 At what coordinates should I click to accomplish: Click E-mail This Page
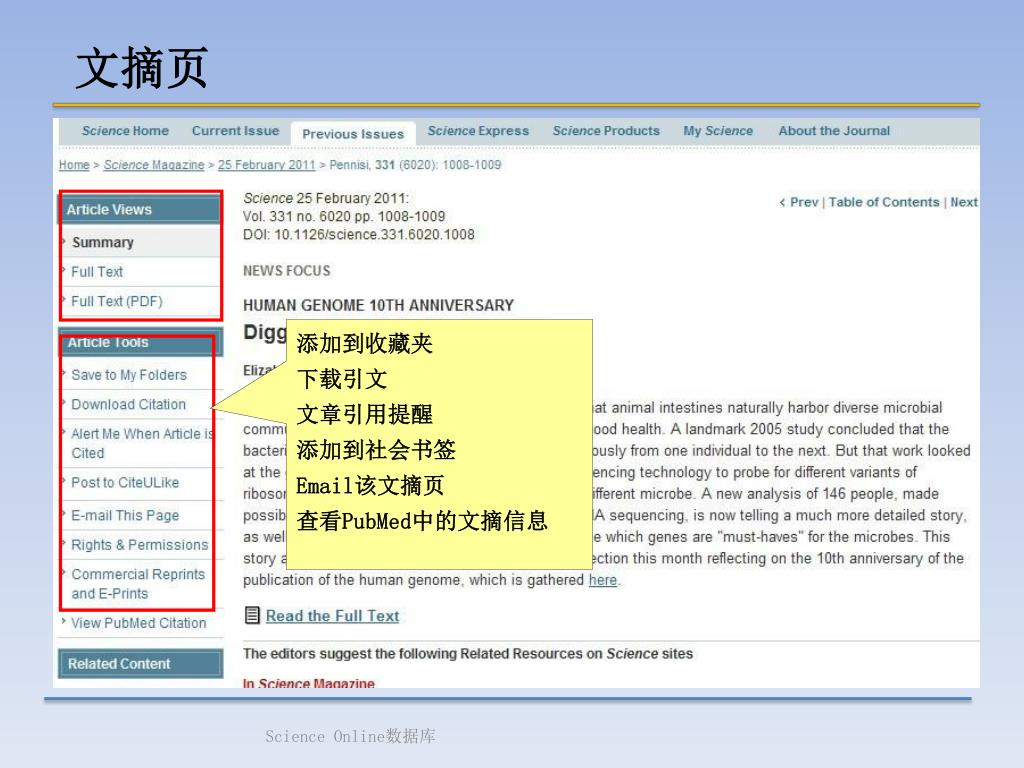[x=125, y=515]
